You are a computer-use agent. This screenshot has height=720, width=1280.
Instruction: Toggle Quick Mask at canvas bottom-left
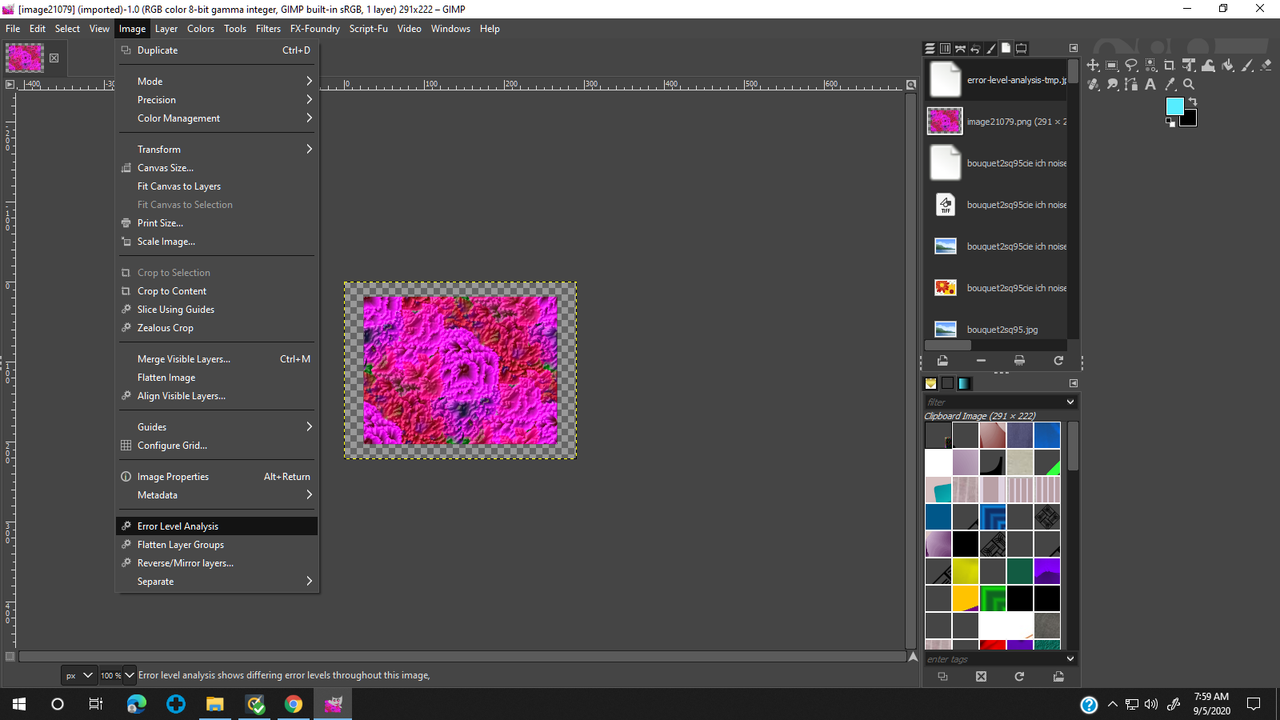(10, 657)
